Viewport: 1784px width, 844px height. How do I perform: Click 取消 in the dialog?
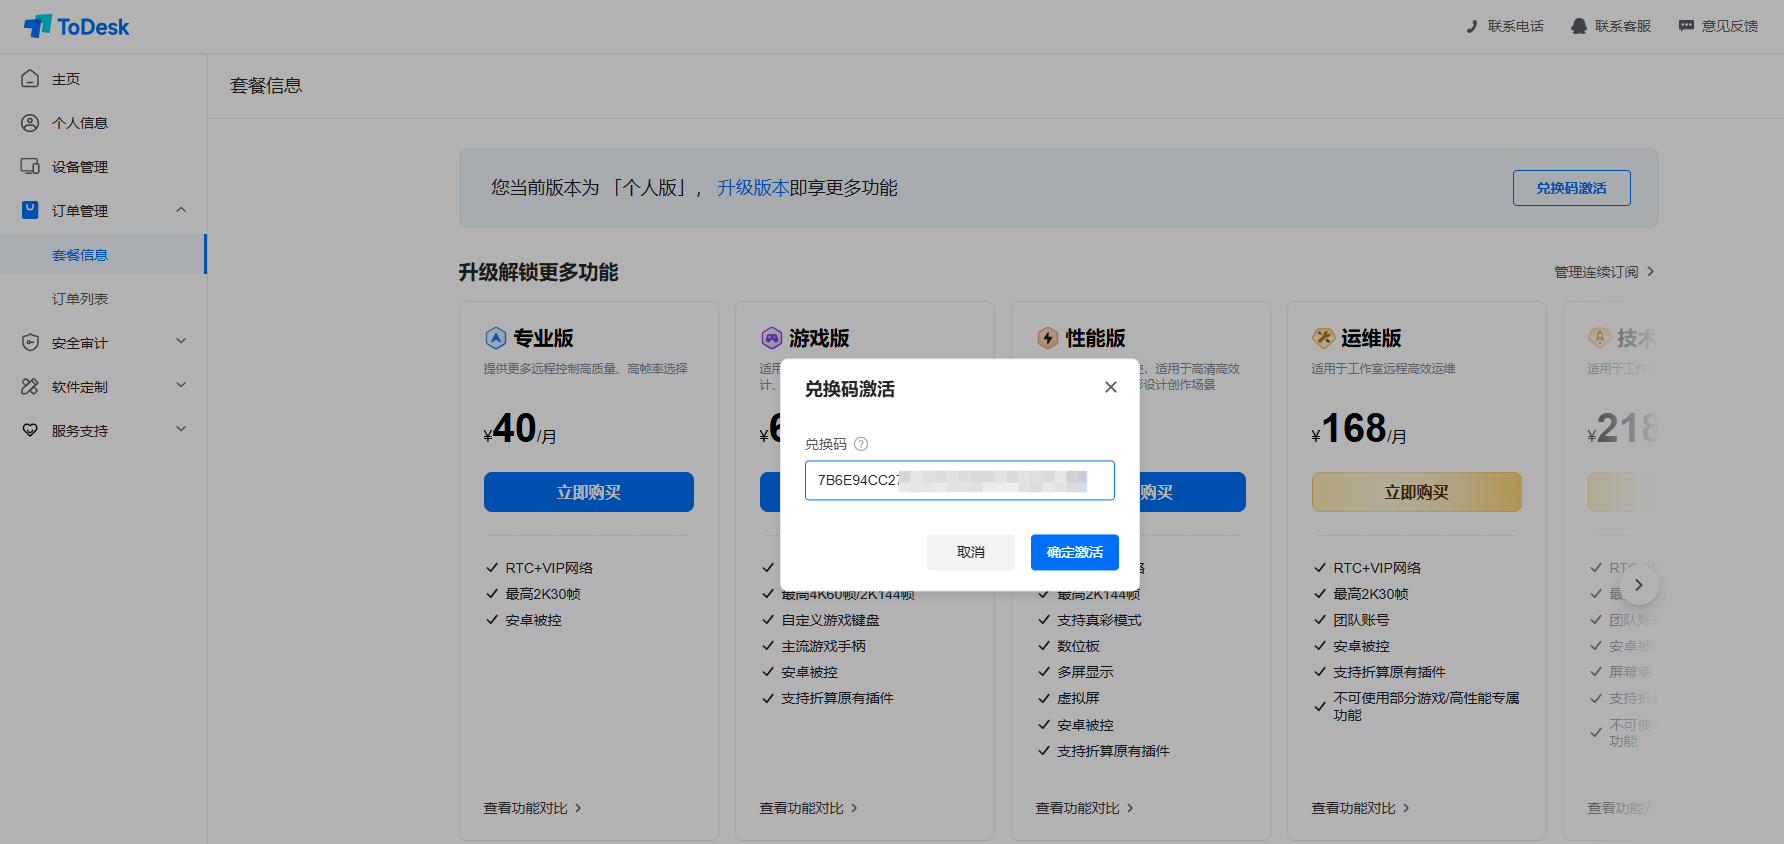[971, 552]
